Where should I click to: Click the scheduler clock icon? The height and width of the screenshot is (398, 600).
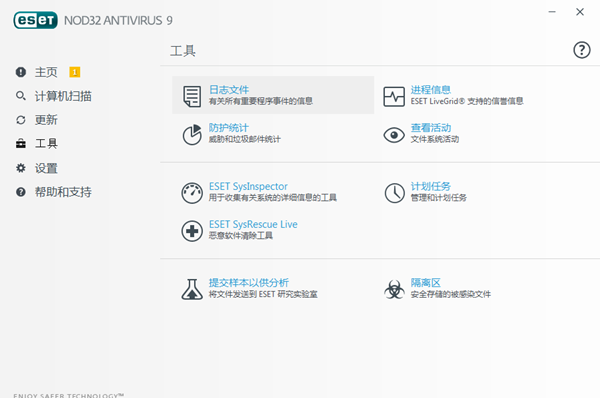point(394,193)
